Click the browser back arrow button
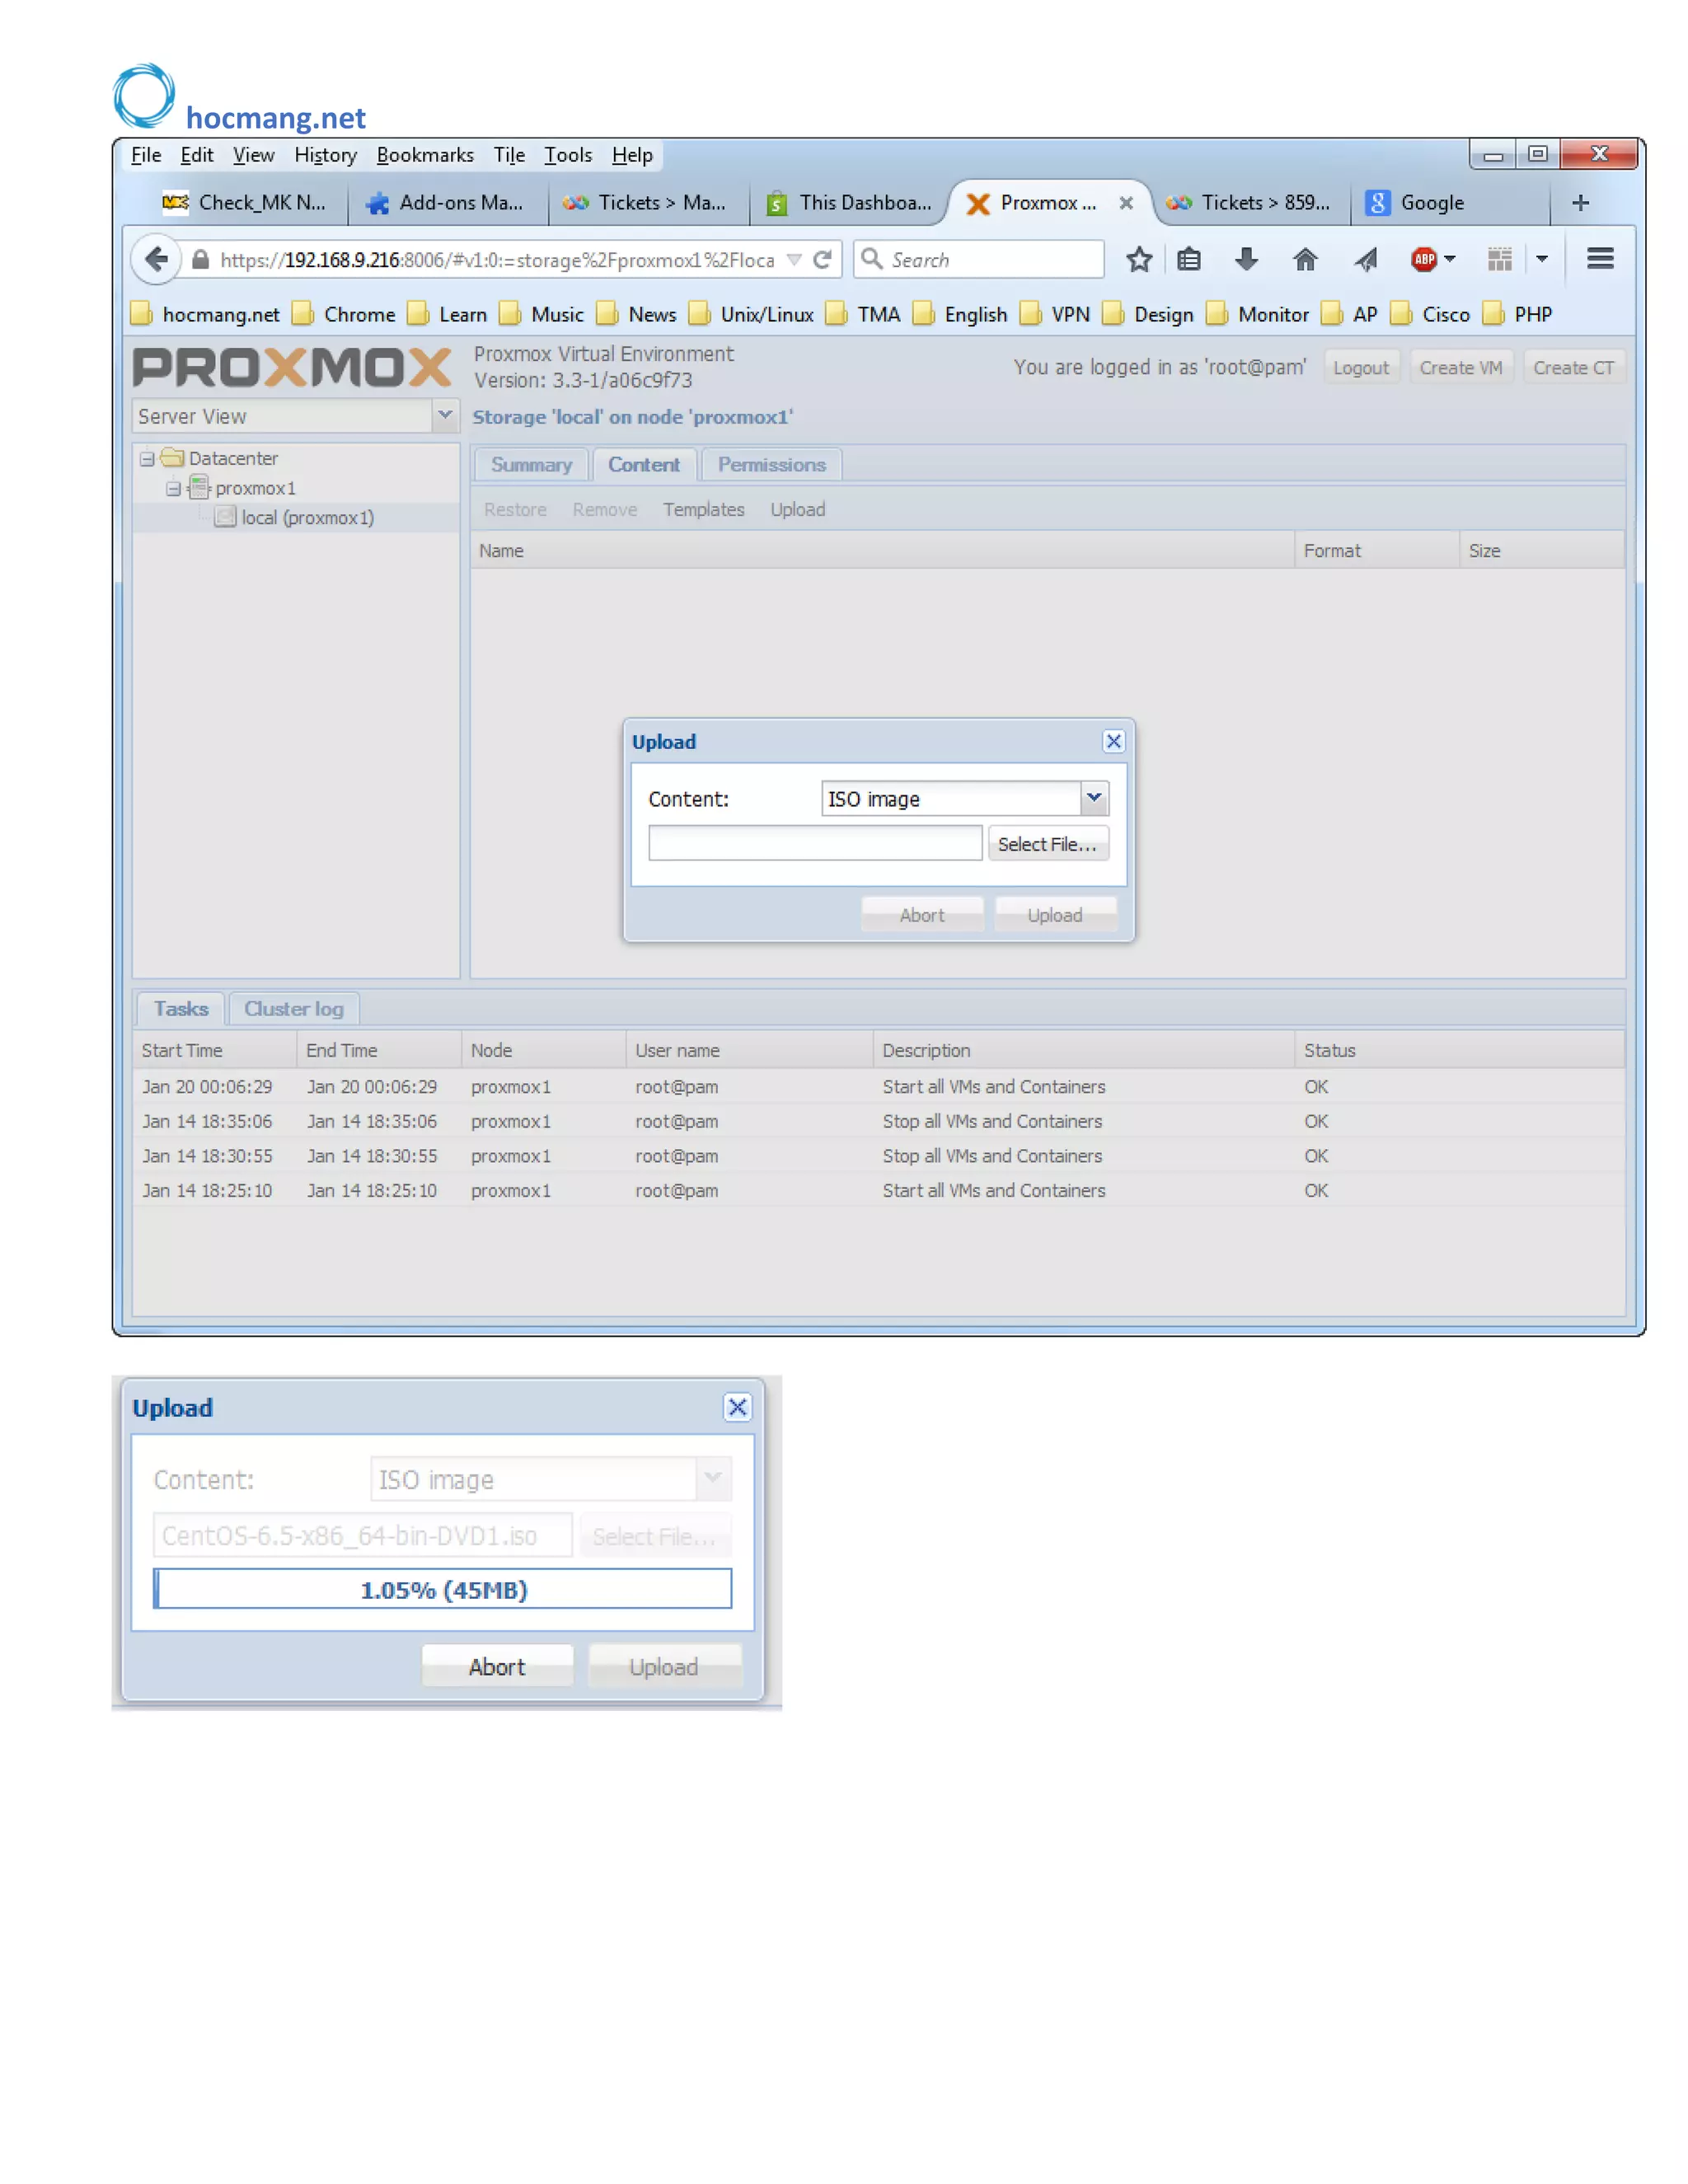Image resolution: width=1688 pixels, height=2184 pixels. tap(157, 260)
